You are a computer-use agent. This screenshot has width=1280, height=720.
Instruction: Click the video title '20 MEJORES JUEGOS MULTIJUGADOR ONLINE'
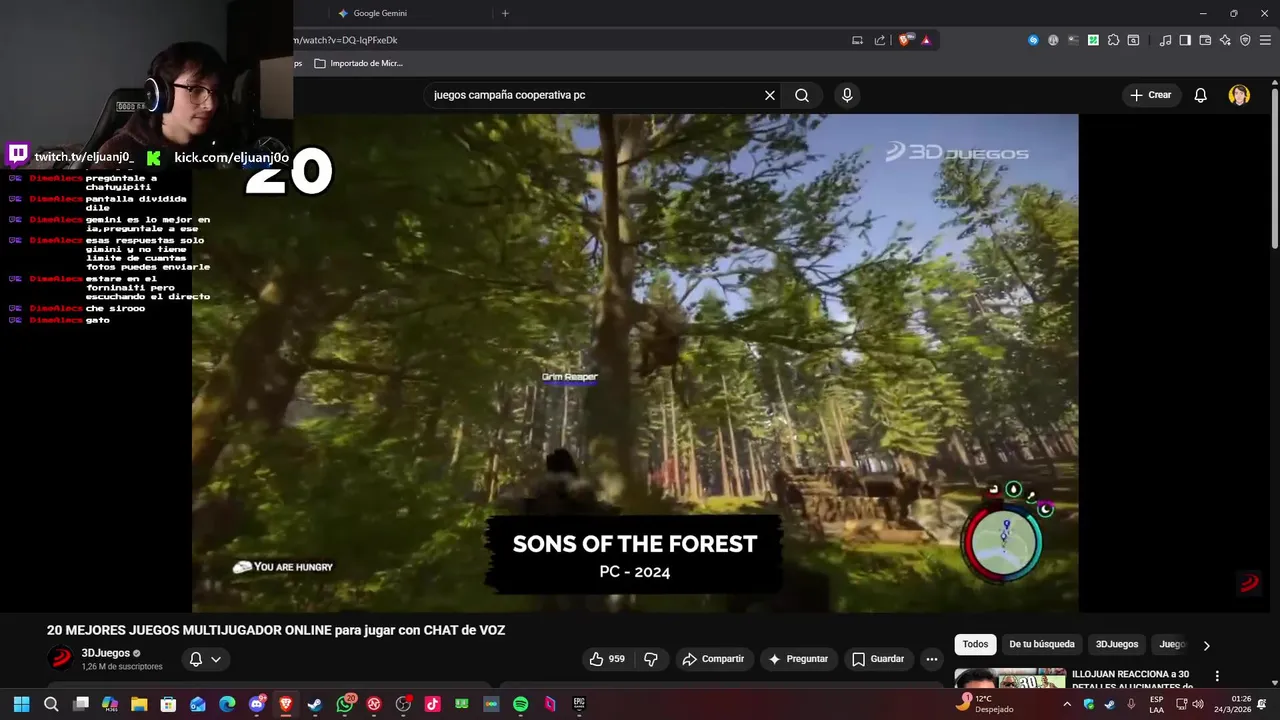[x=276, y=630]
